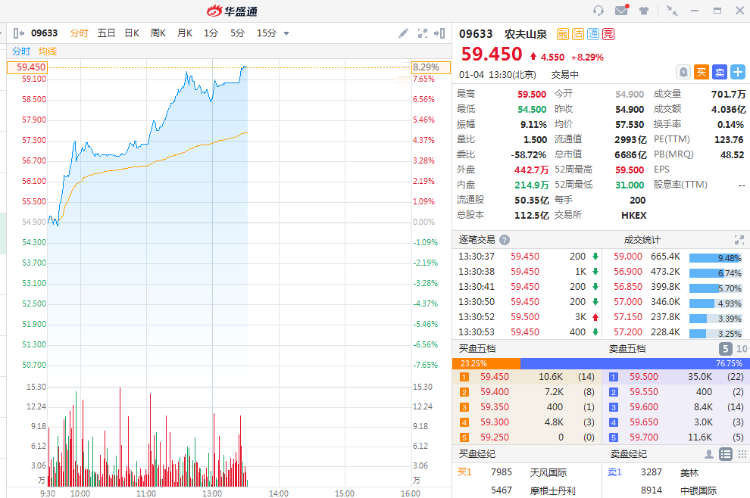Open customer service headset icon
The height and width of the screenshot is (498, 750).
tap(598, 10)
